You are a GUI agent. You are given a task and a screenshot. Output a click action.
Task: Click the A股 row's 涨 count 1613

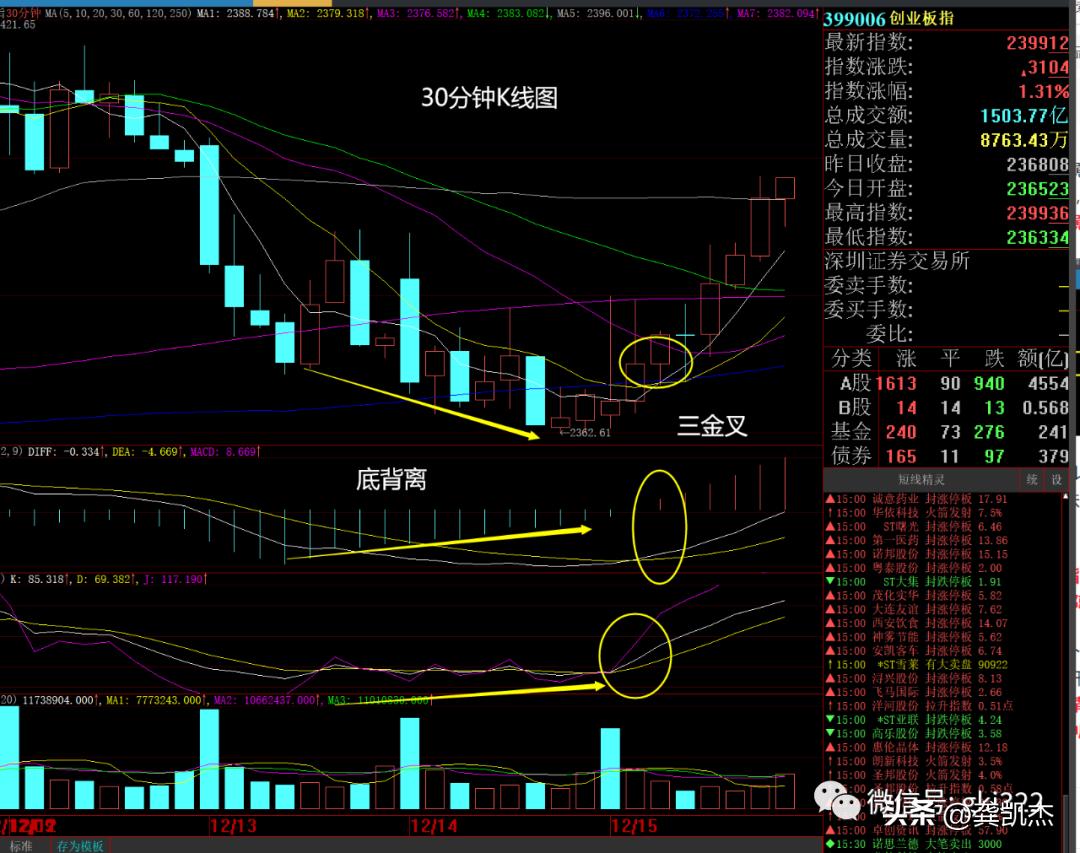pos(895,384)
